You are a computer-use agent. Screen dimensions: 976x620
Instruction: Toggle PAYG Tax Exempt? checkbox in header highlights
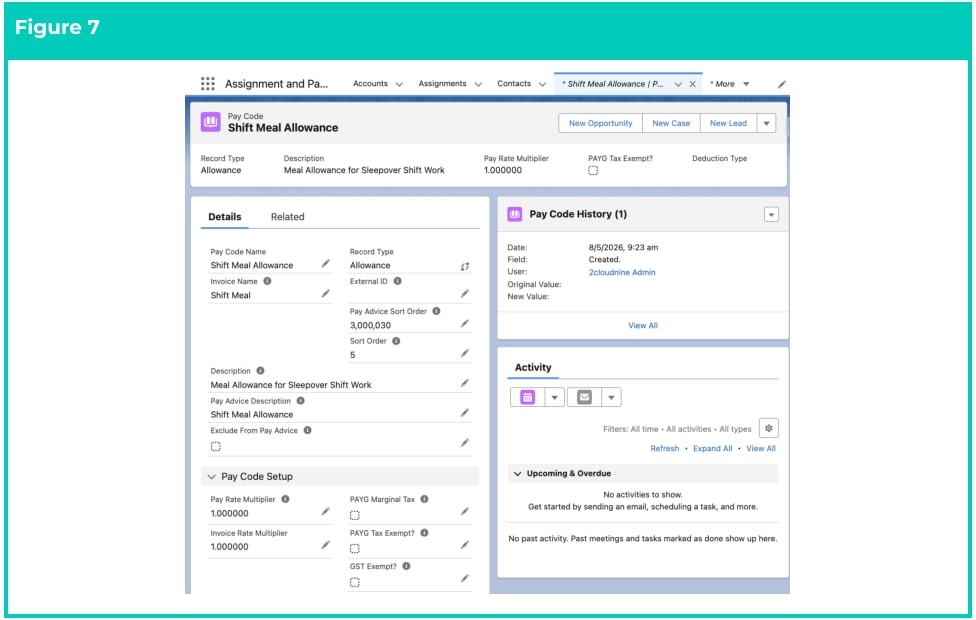(x=593, y=171)
